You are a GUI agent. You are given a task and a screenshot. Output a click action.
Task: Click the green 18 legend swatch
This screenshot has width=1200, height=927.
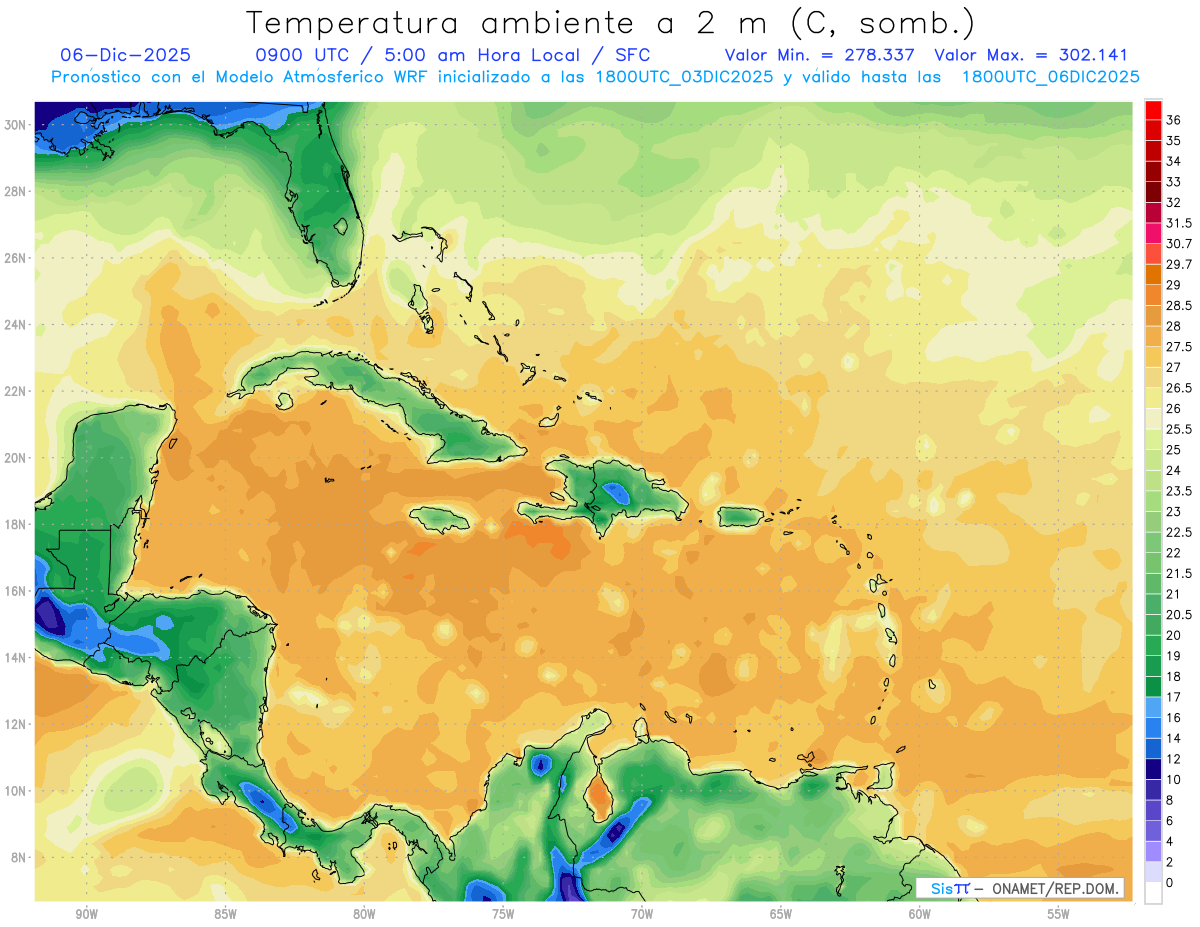1153,686
